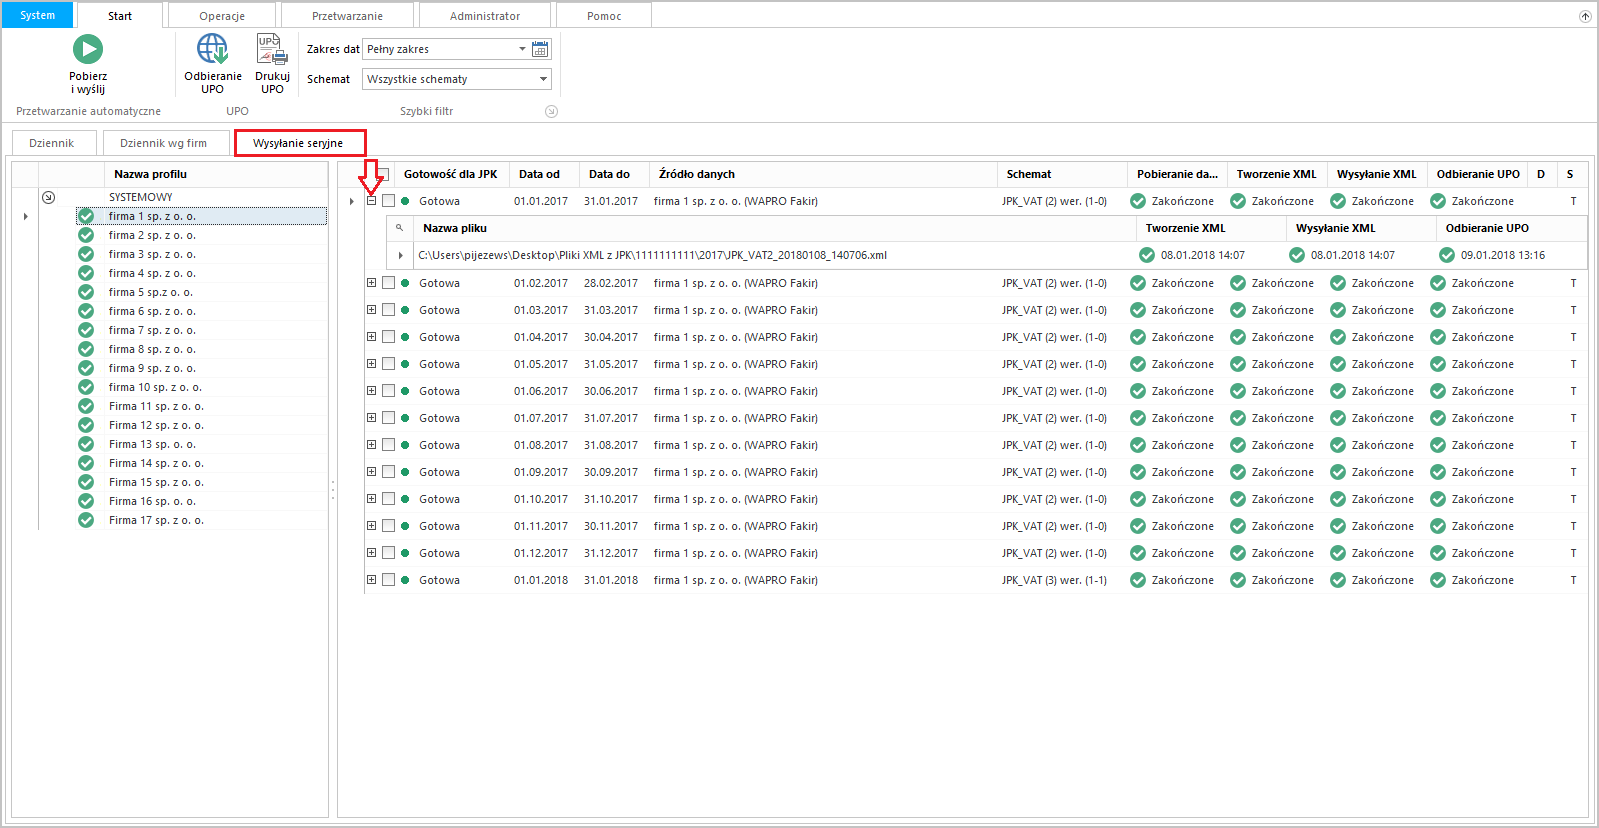Open the Zakres dat dropdown

click(x=522, y=49)
